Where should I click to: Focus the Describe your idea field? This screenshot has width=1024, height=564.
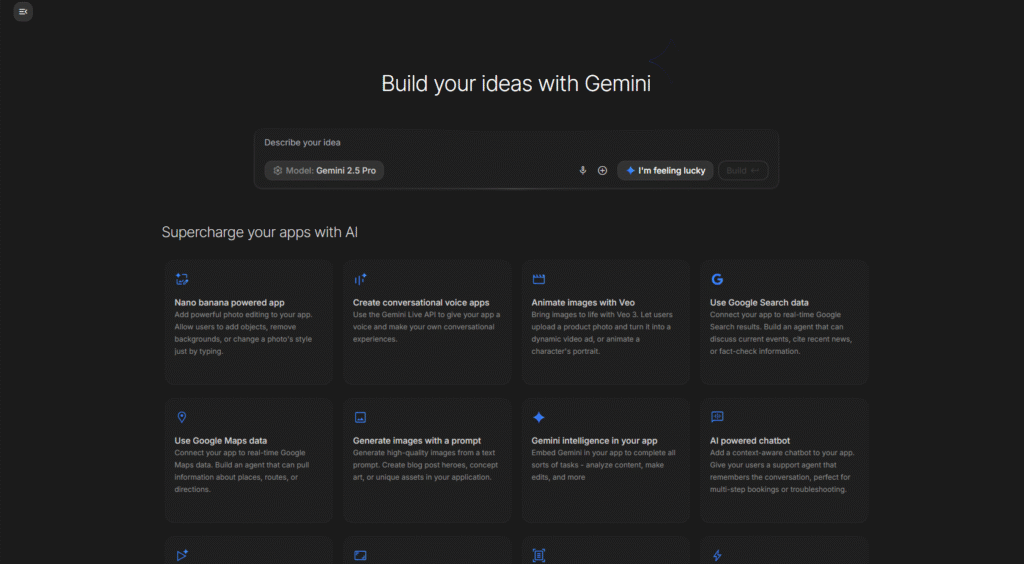pyautogui.click(x=515, y=143)
